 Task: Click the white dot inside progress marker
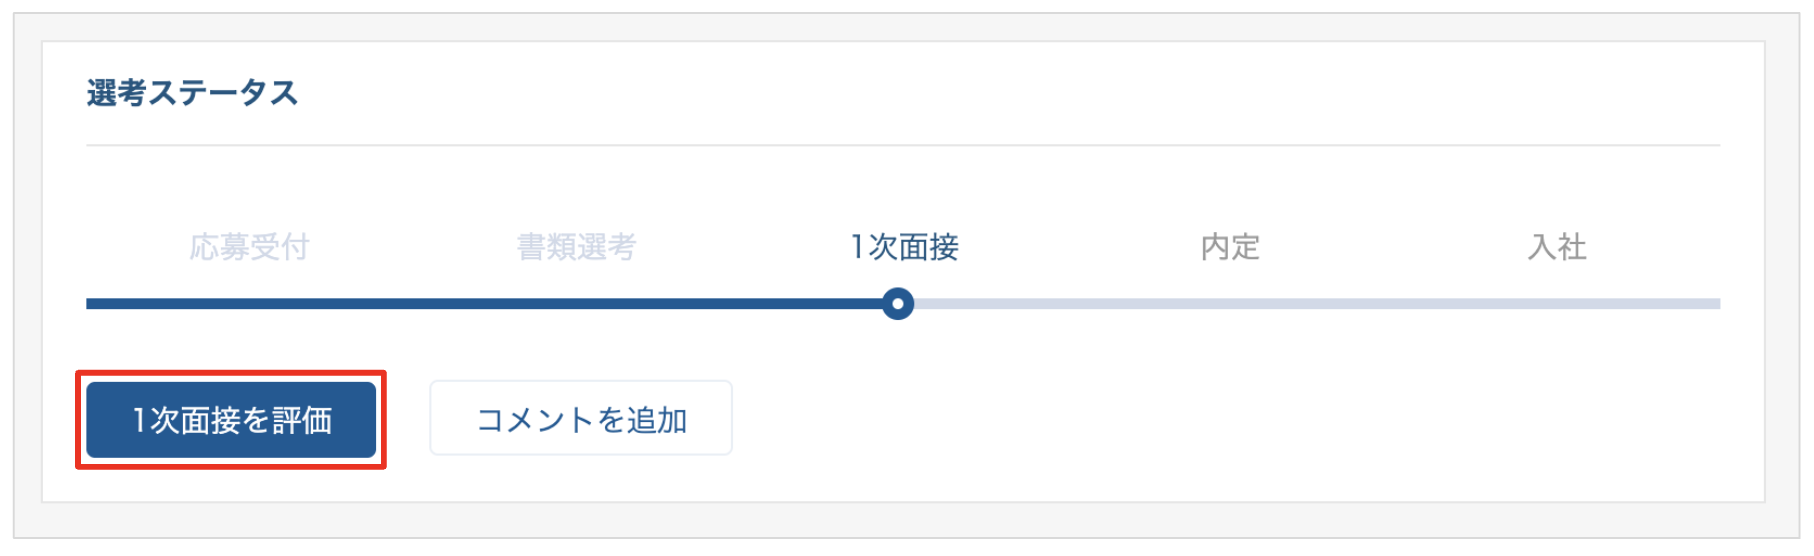pos(898,304)
